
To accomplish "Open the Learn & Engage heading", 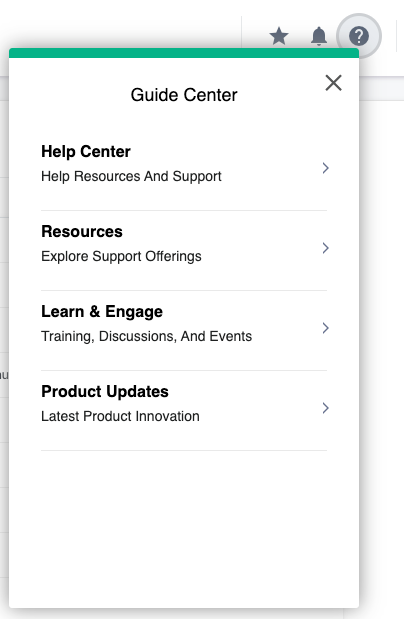I will click(102, 311).
